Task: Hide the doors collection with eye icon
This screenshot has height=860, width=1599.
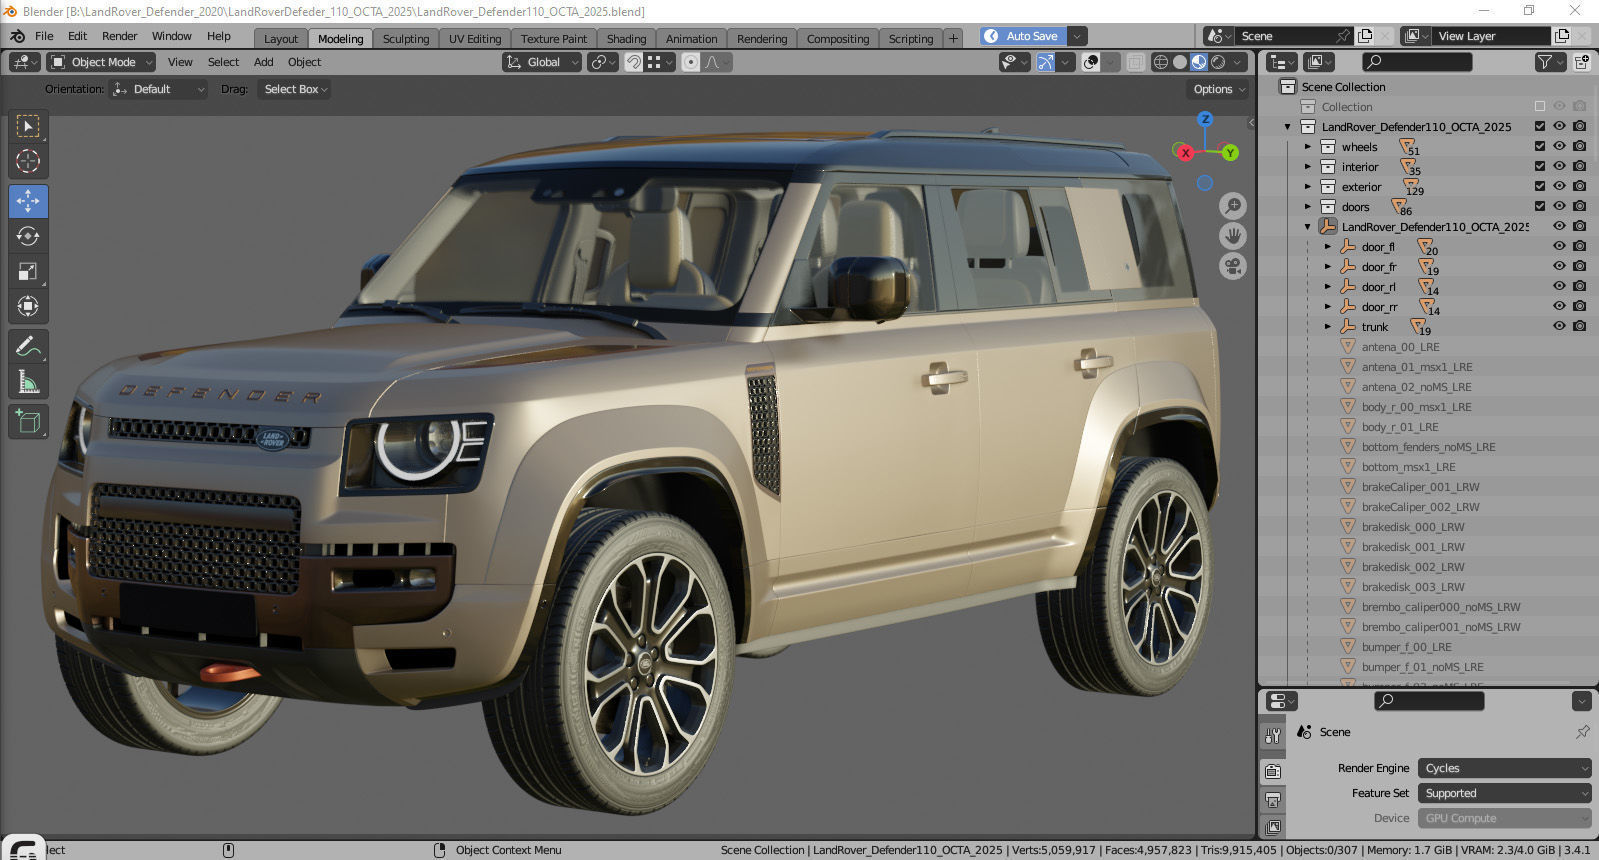Action: tap(1559, 206)
